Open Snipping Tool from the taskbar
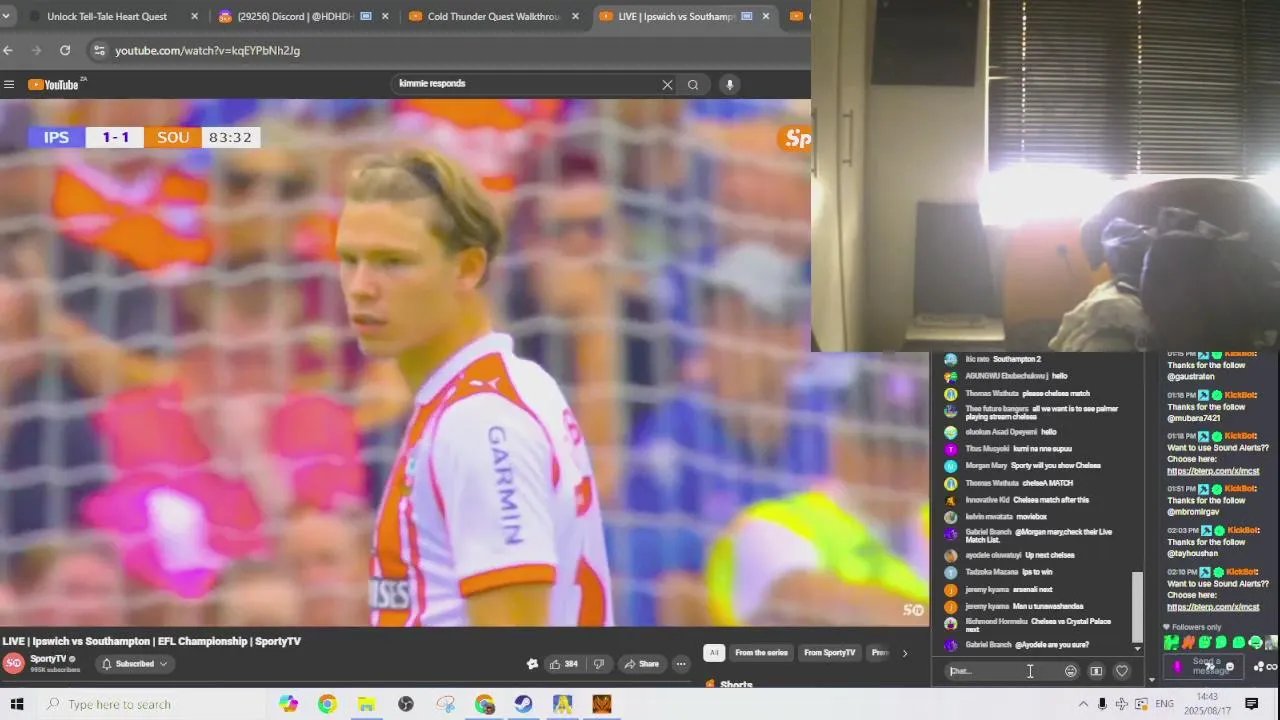 445,704
